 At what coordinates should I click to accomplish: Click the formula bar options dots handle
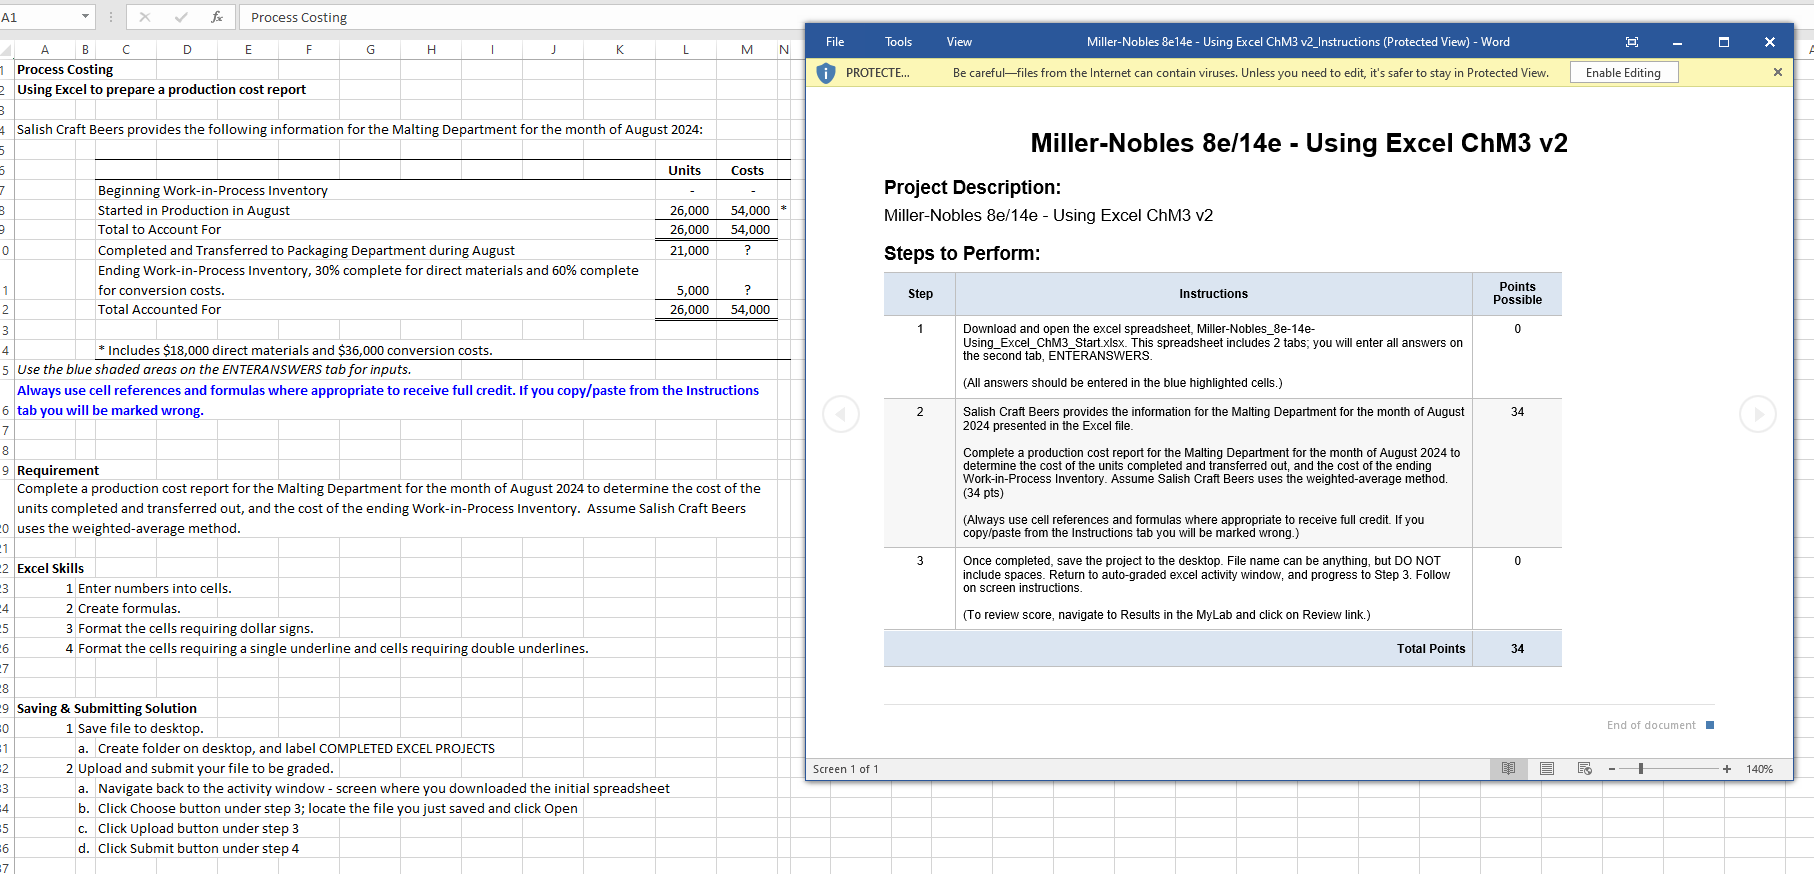(x=111, y=17)
